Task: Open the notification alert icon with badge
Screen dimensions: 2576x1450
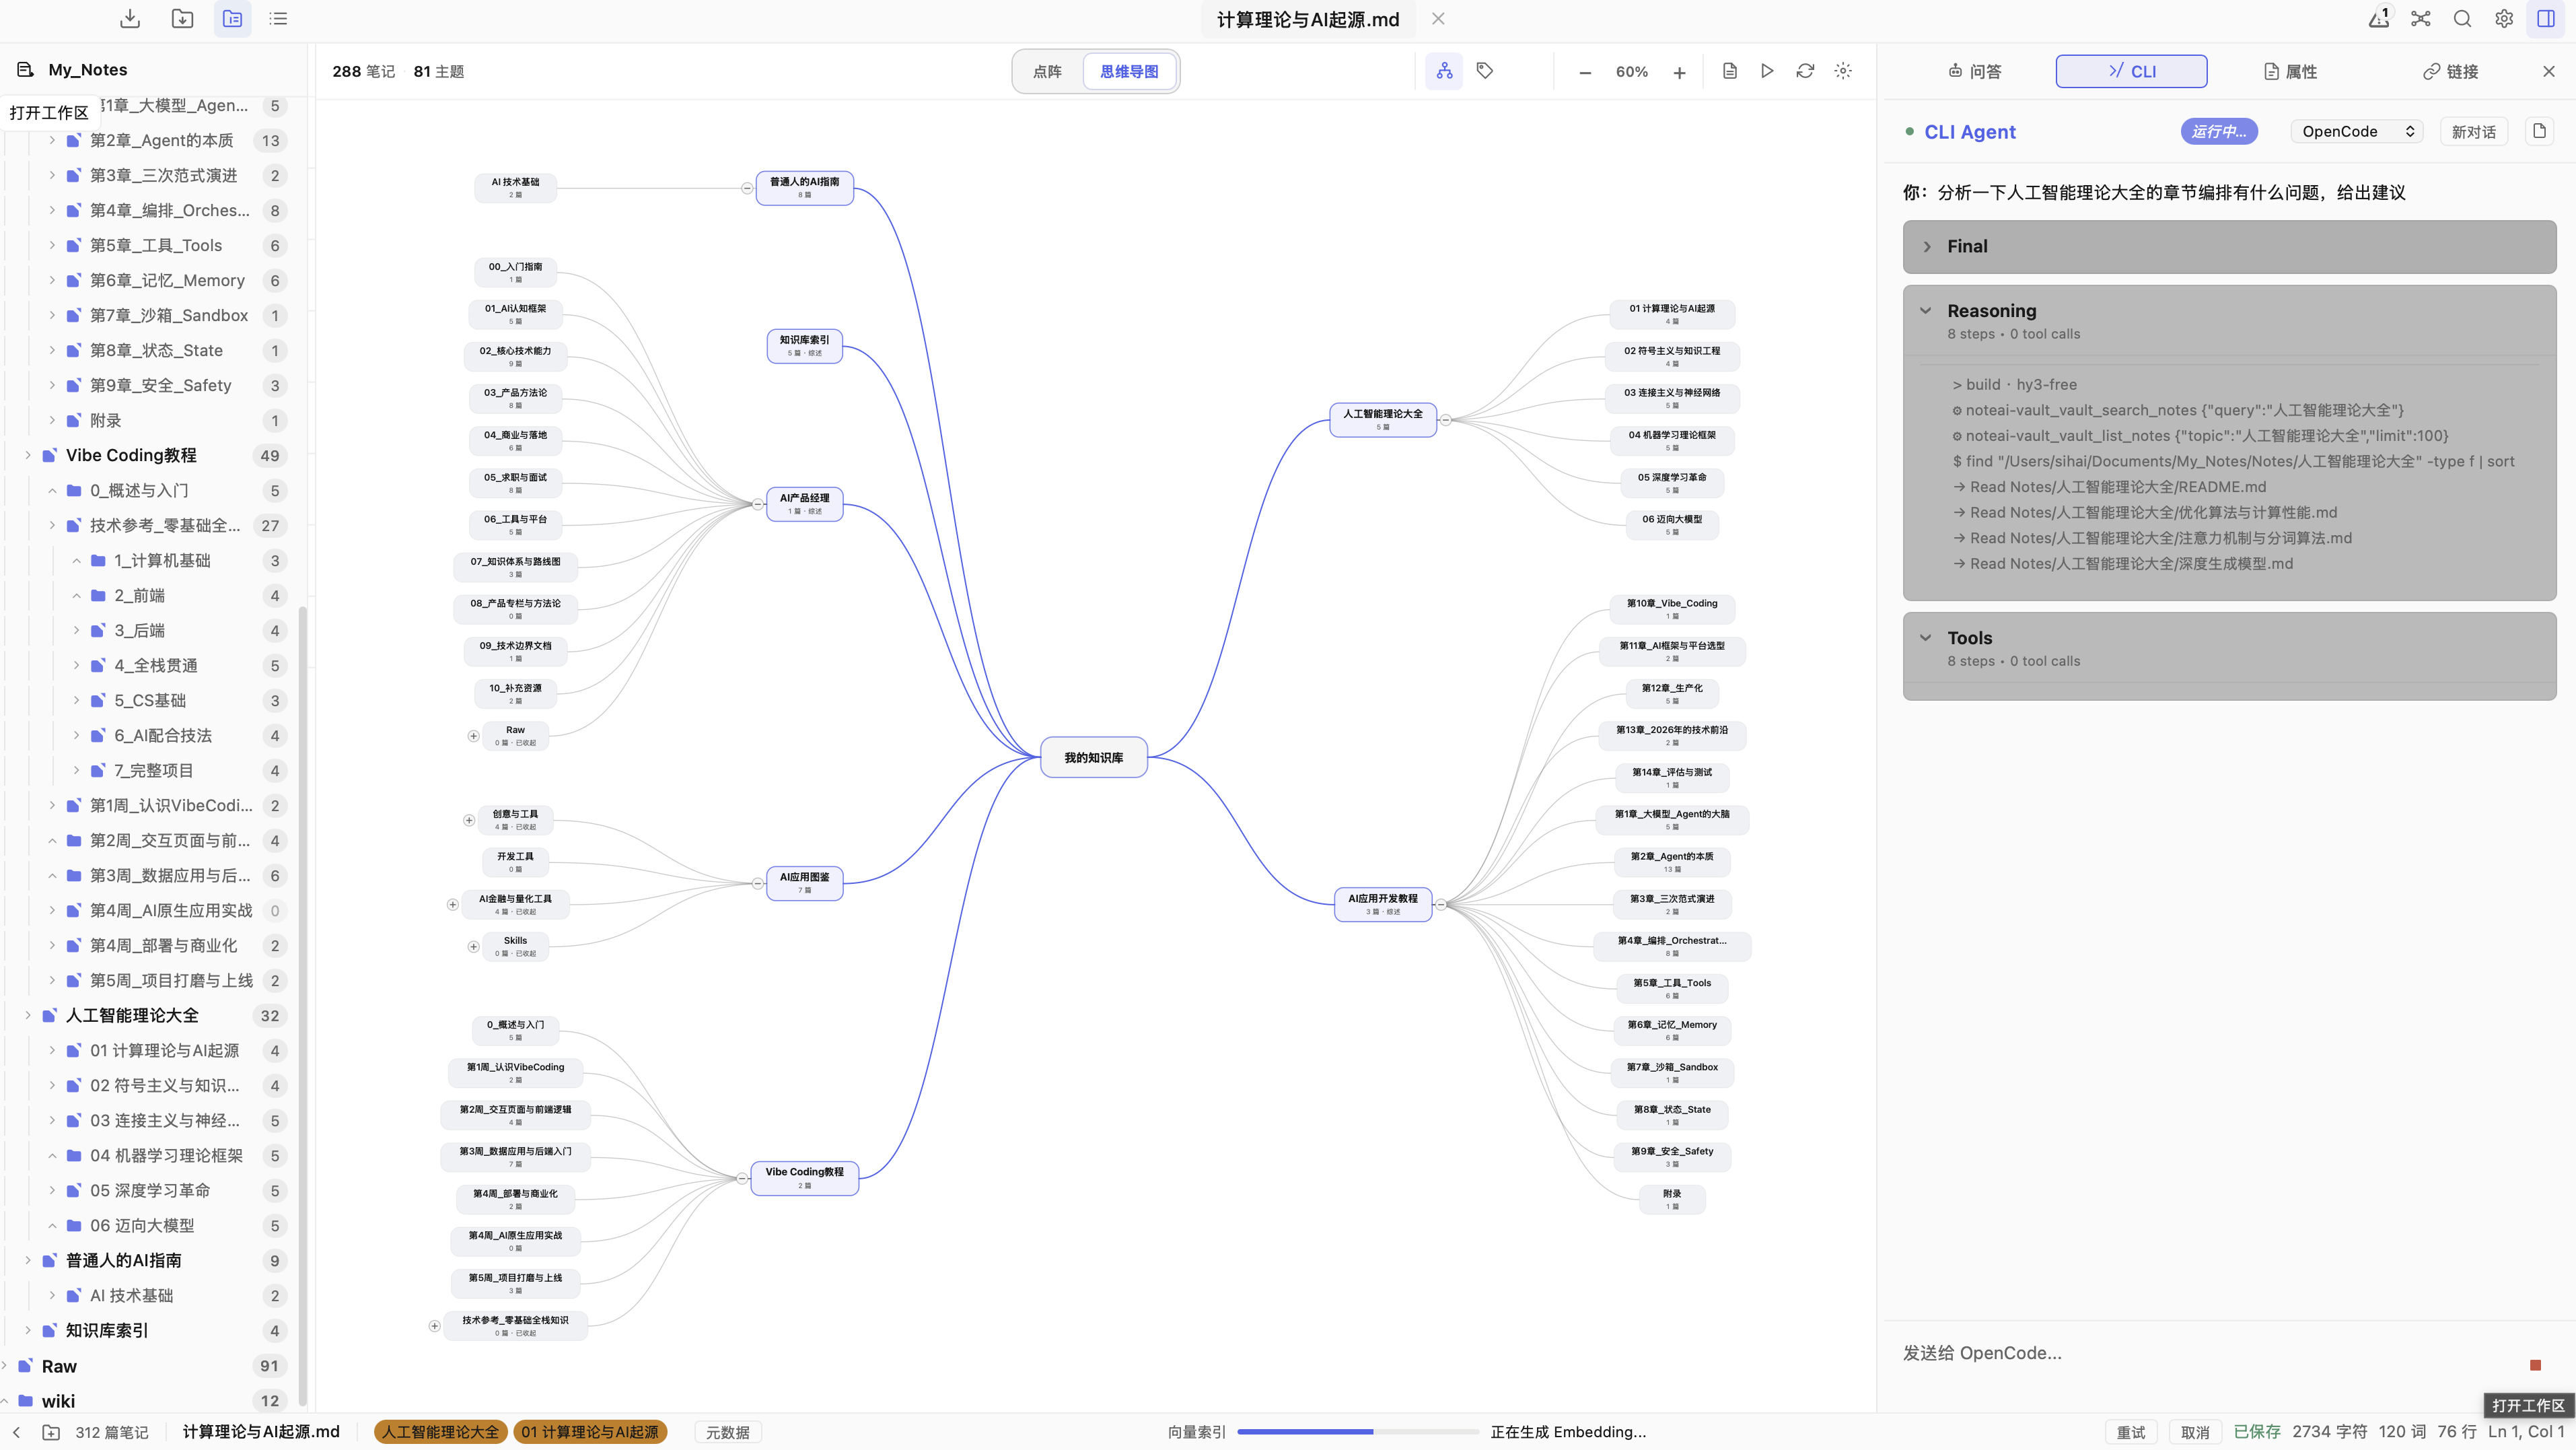Action: click(x=2379, y=18)
